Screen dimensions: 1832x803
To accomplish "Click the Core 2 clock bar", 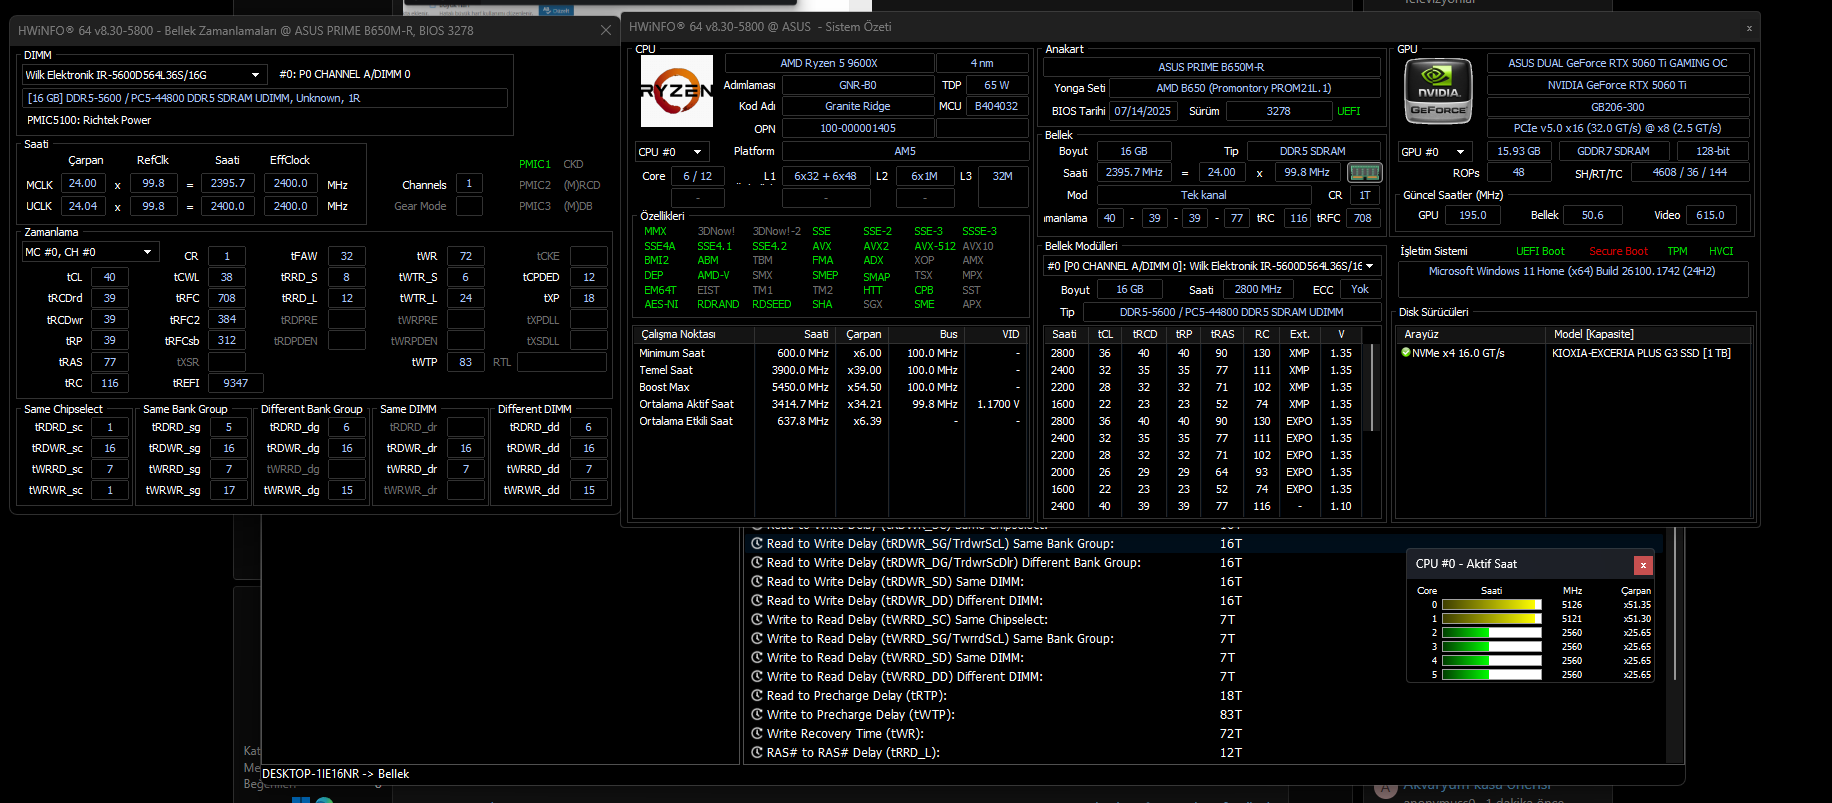I will (x=1492, y=633).
